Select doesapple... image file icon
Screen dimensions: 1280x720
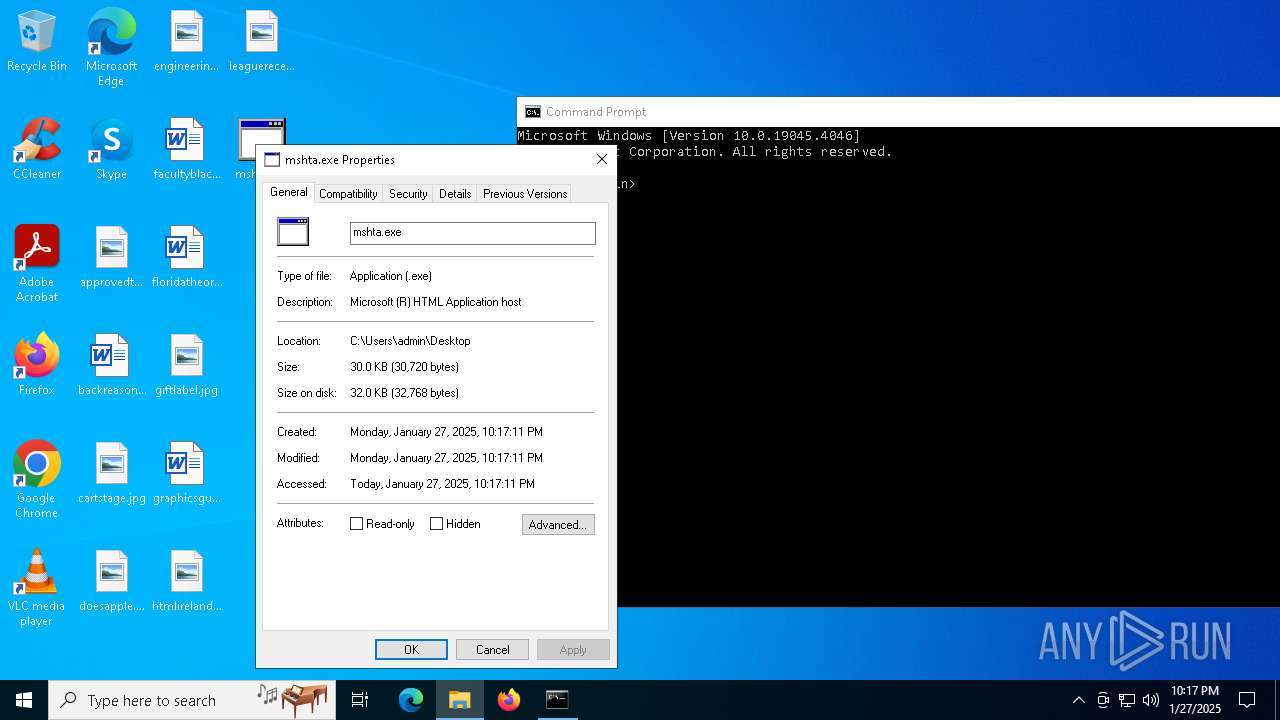(x=111, y=581)
